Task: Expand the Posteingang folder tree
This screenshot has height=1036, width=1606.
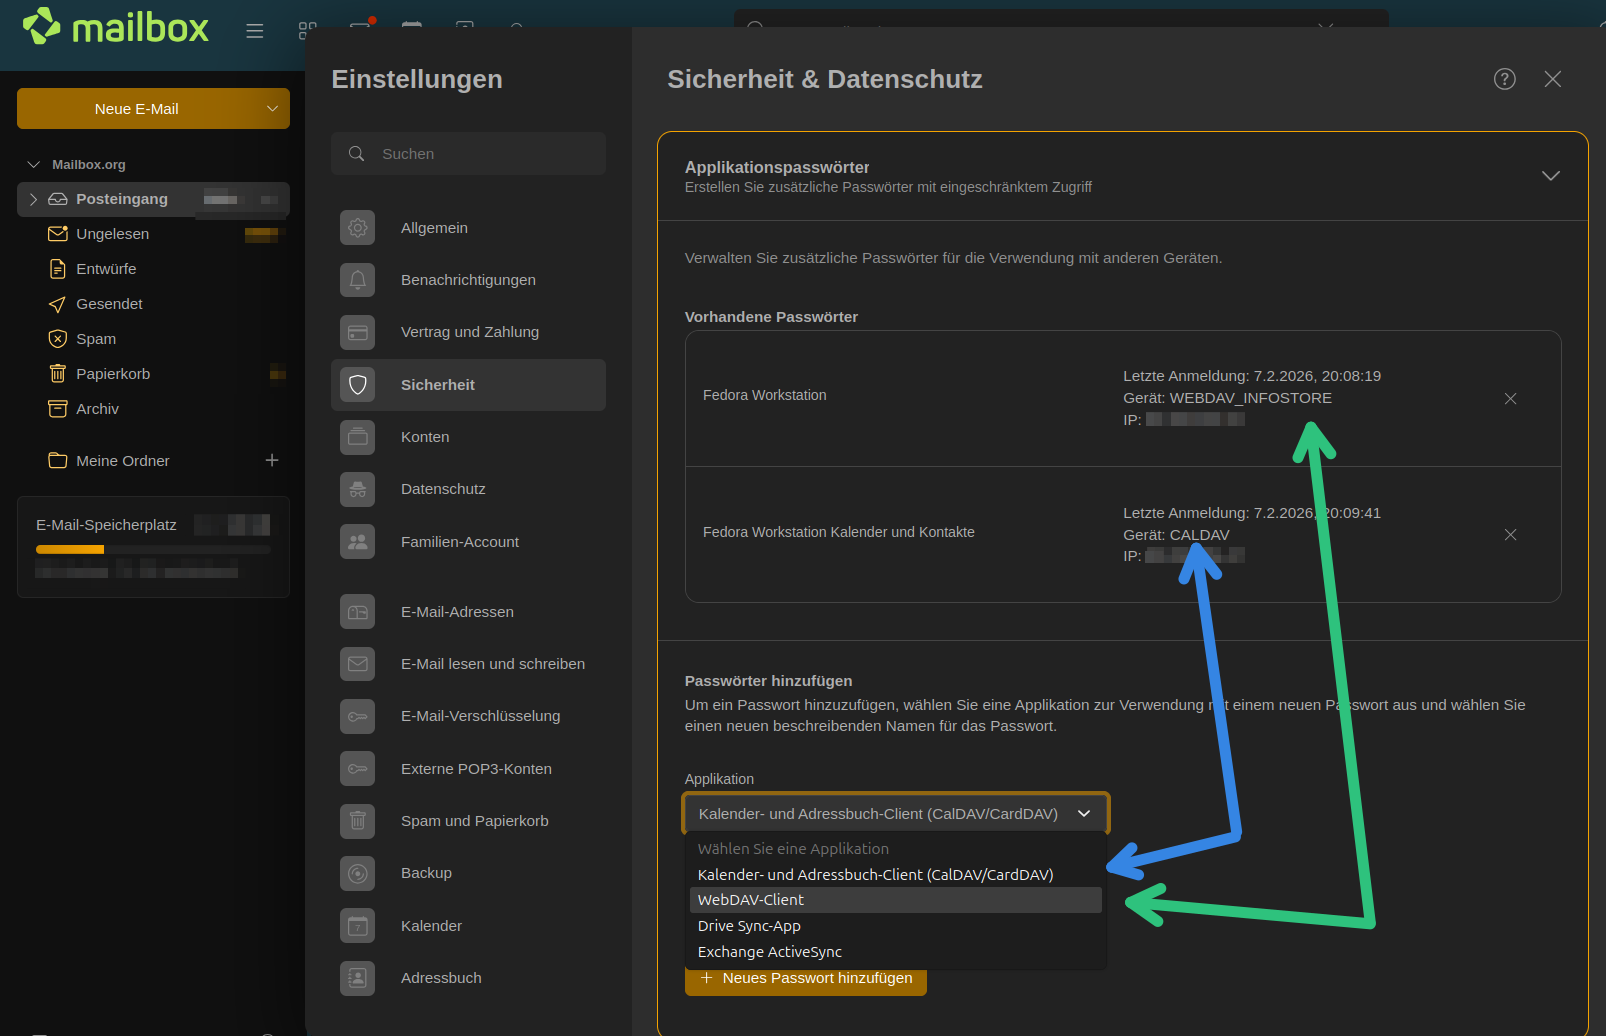Action: coord(33,199)
